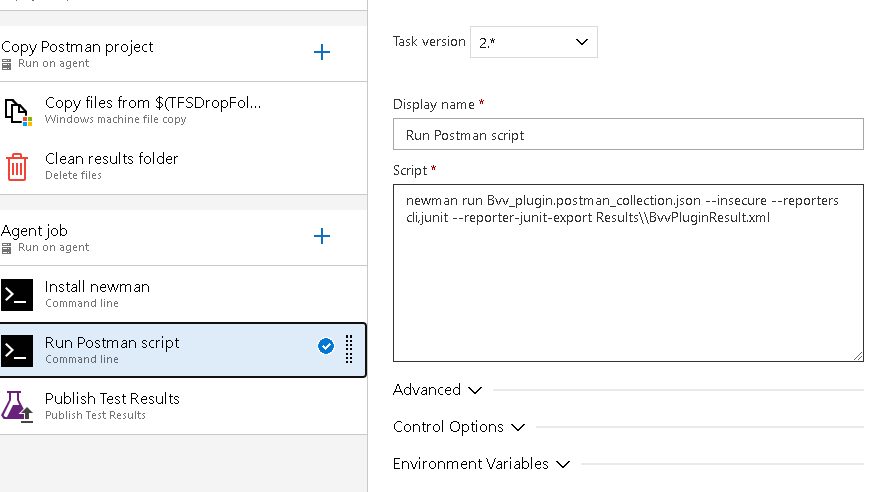Click Run Postman script command line icon

pos(17,351)
